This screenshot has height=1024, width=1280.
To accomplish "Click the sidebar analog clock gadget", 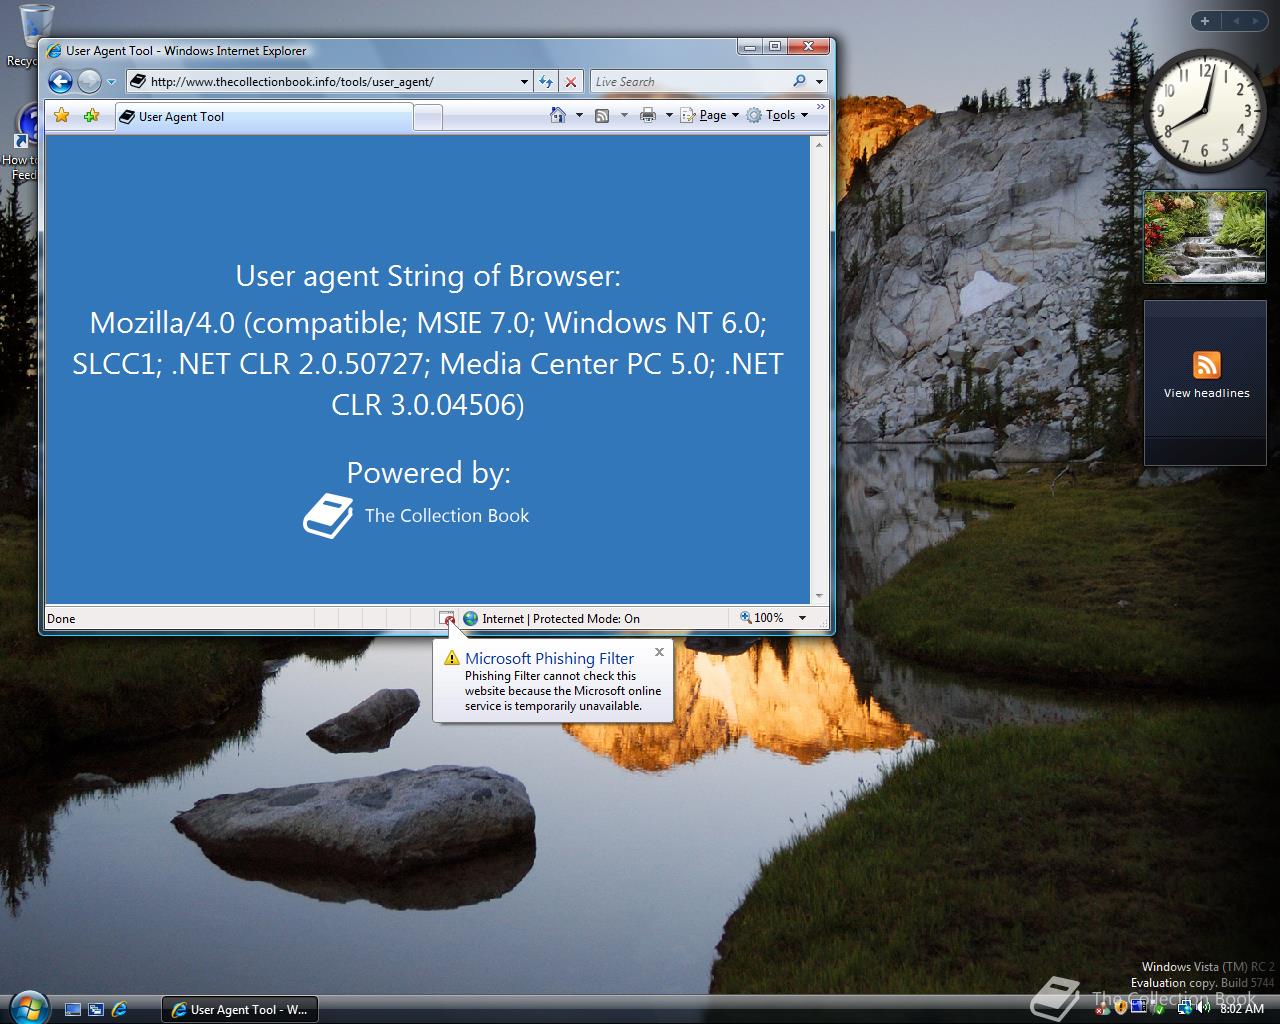I will pyautogui.click(x=1204, y=110).
